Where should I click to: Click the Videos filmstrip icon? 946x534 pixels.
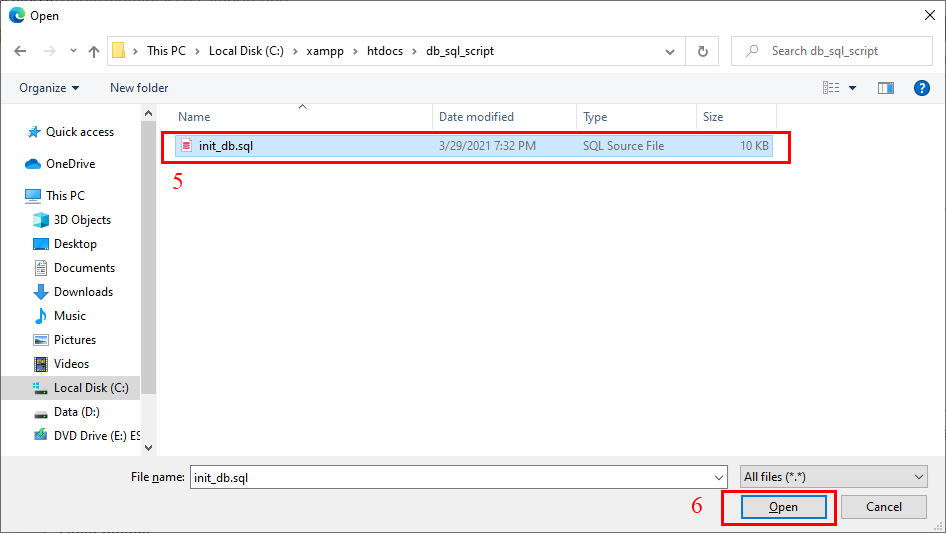[41, 364]
